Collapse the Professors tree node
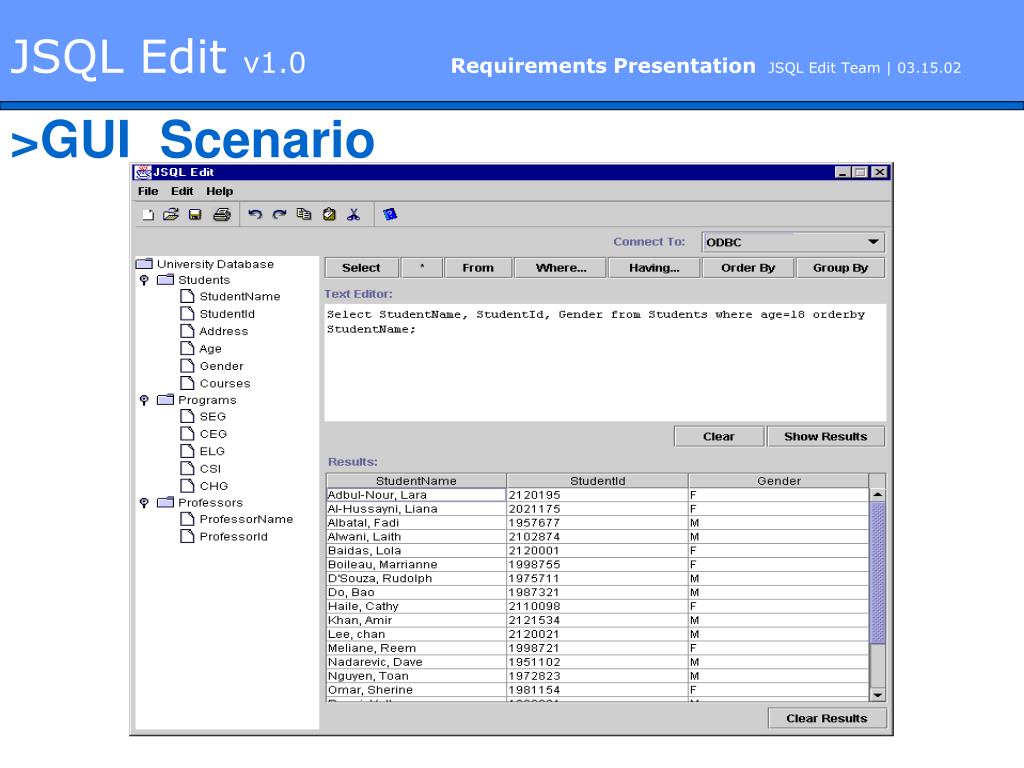The image size is (1024, 768). tap(144, 503)
